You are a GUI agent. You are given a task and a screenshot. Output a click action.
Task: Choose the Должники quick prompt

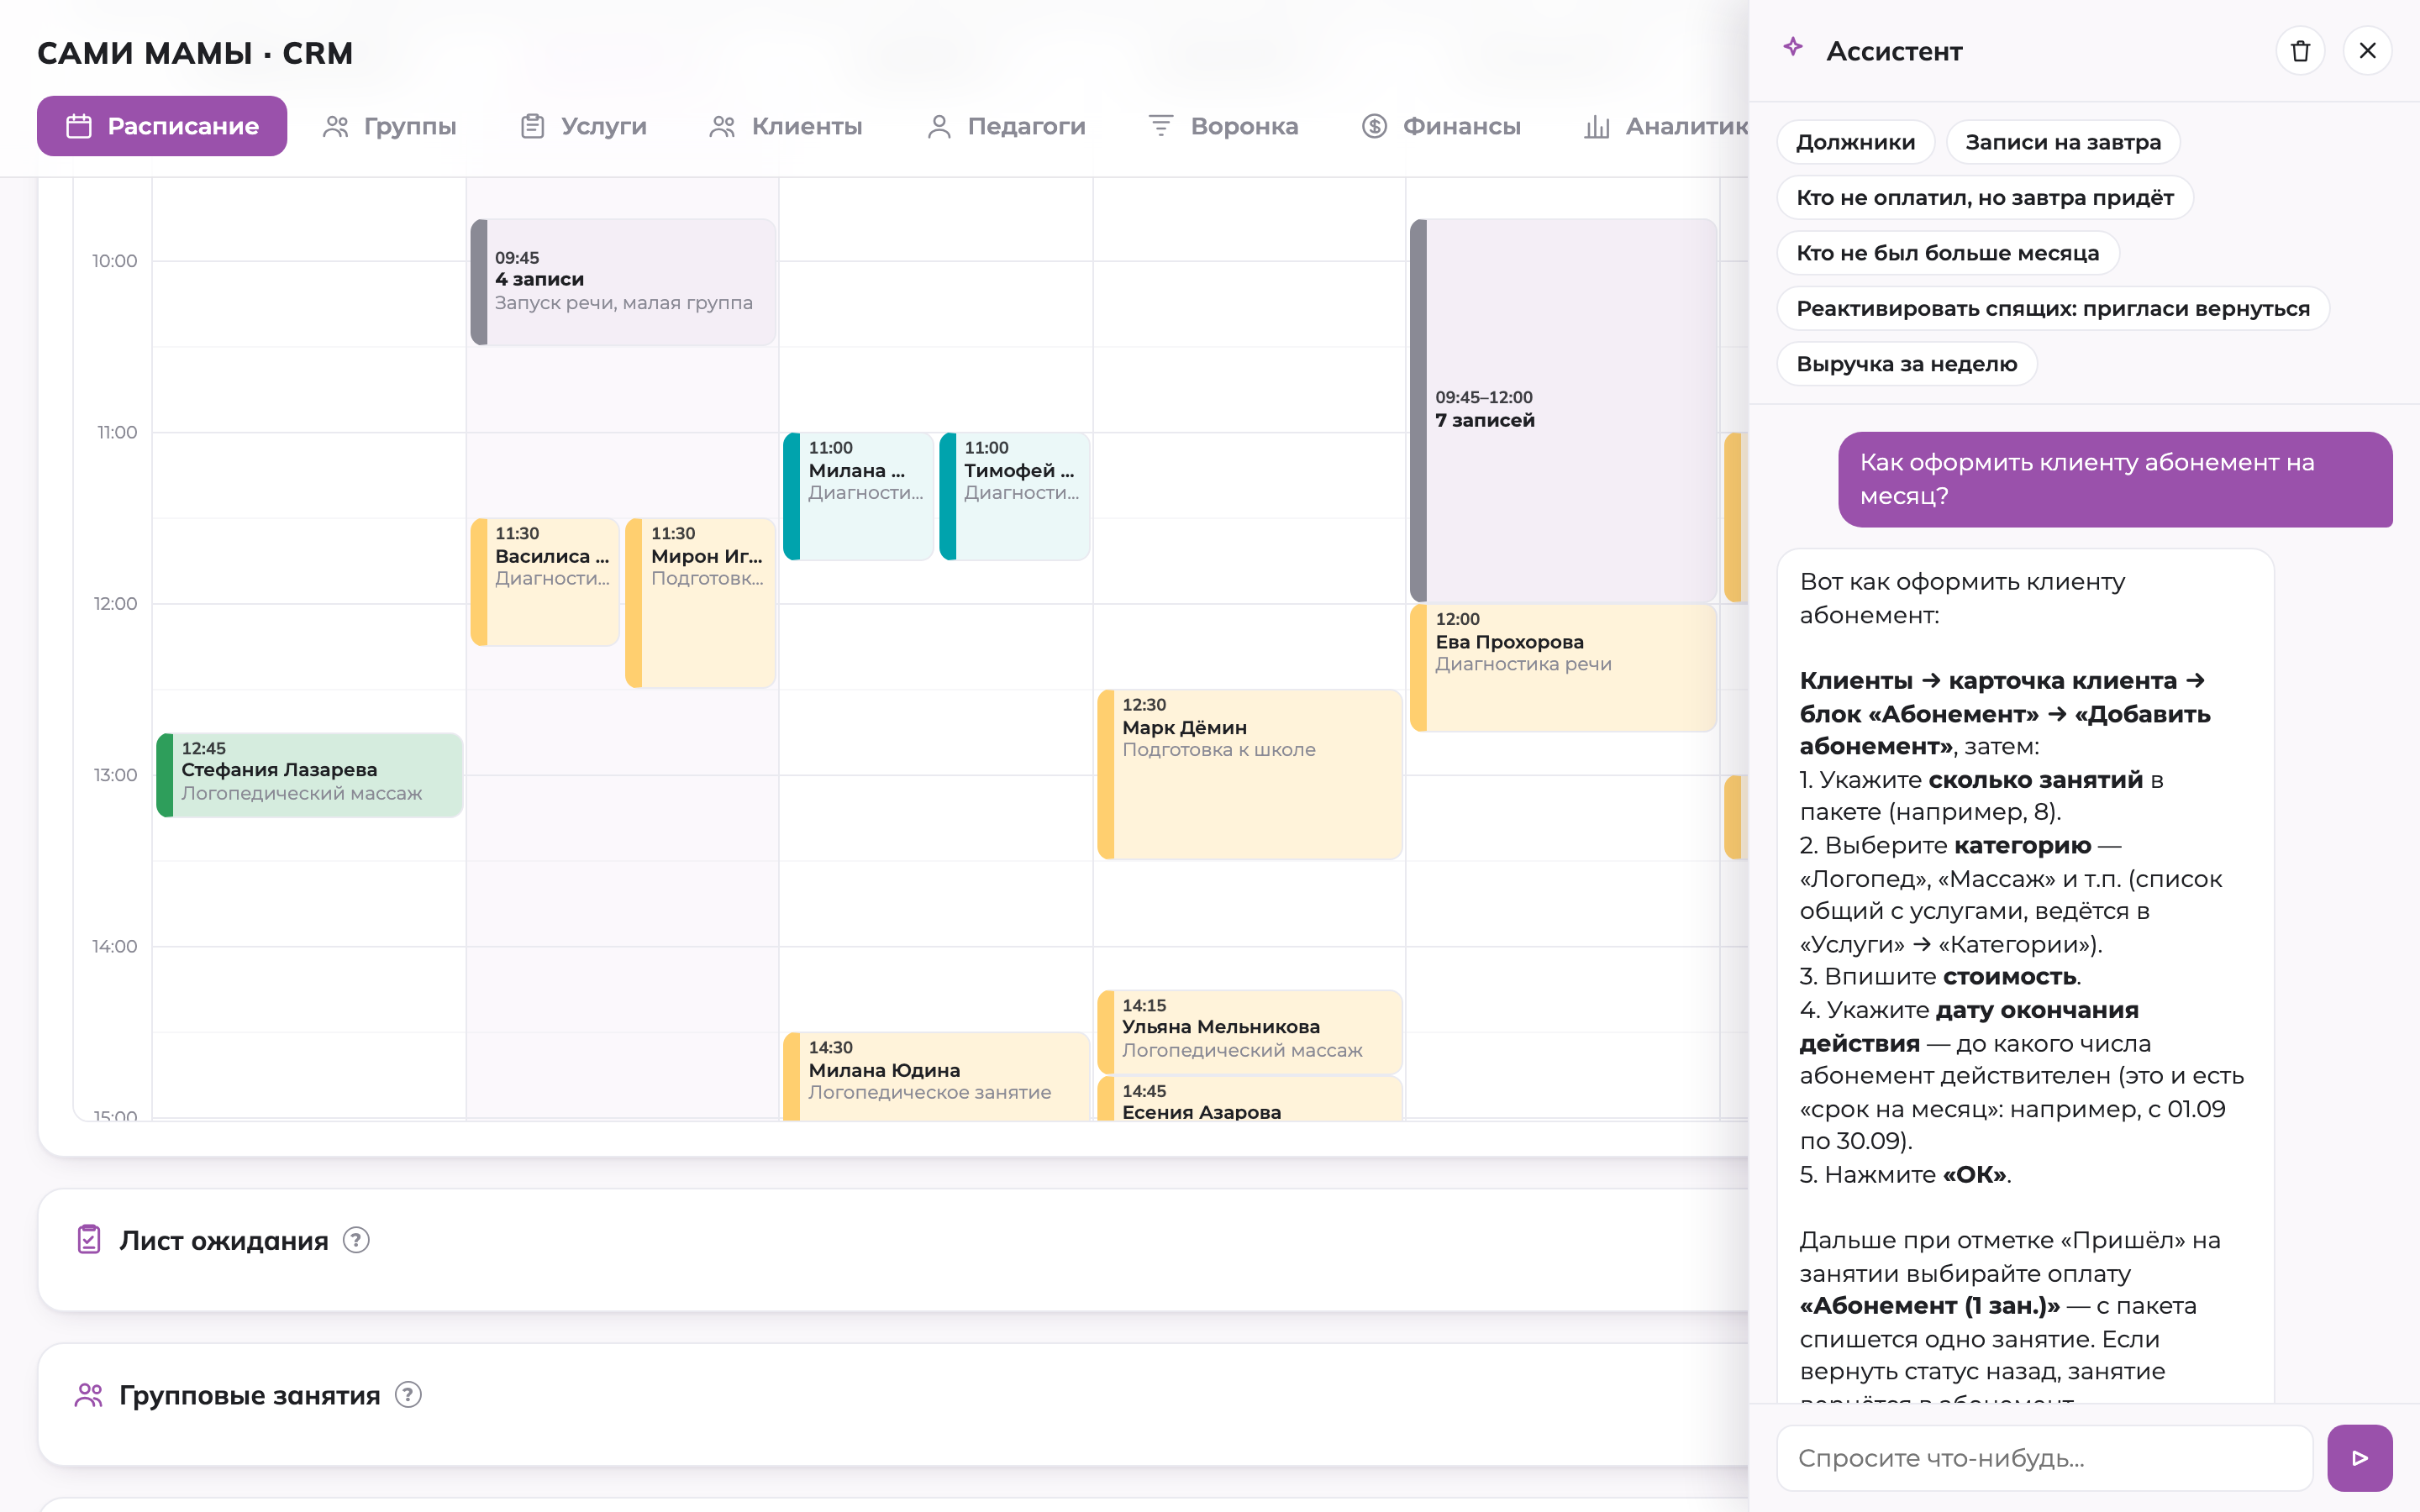(x=1855, y=142)
